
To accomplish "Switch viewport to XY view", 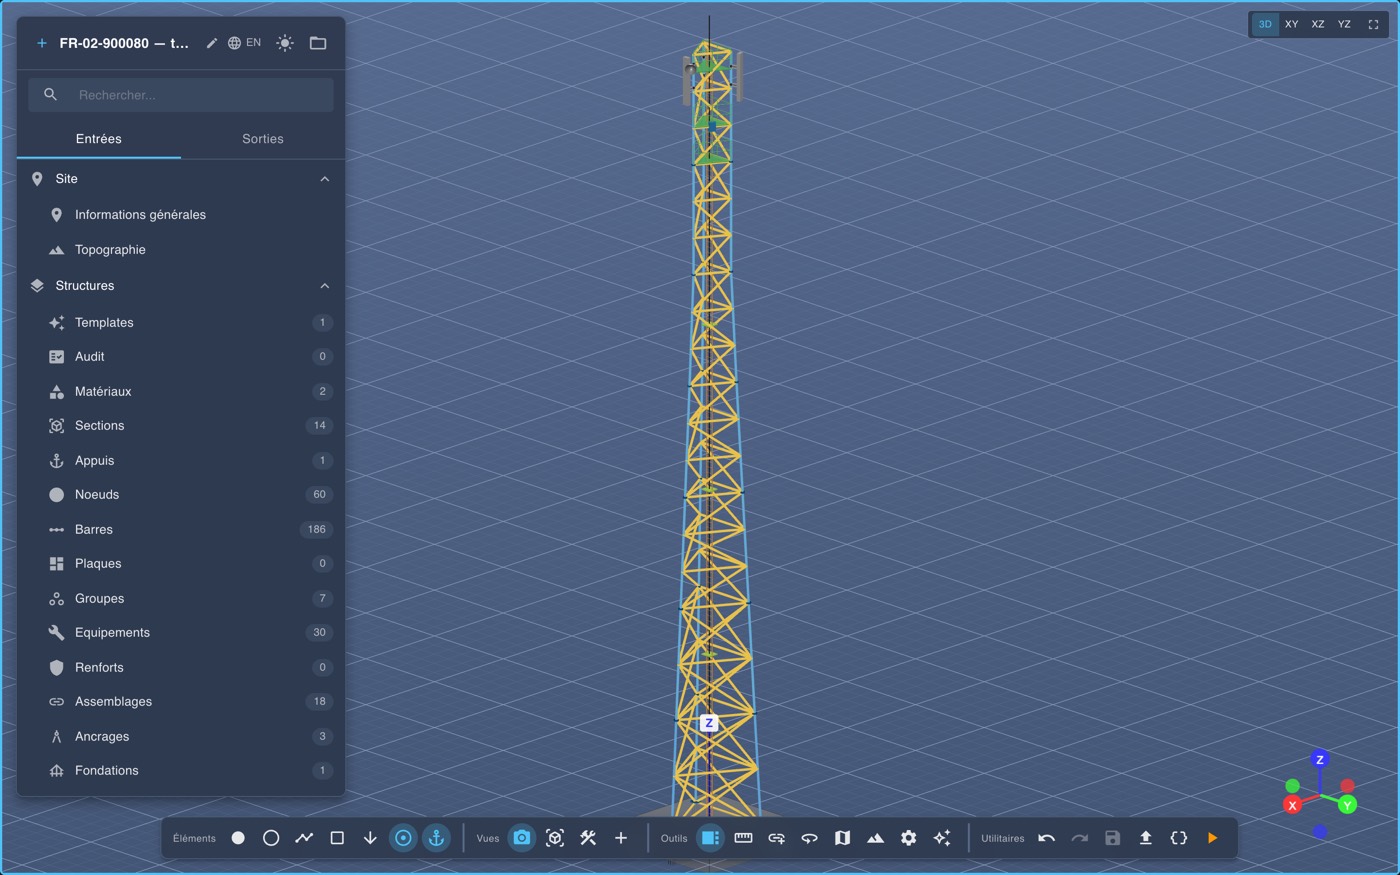I will [1292, 24].
